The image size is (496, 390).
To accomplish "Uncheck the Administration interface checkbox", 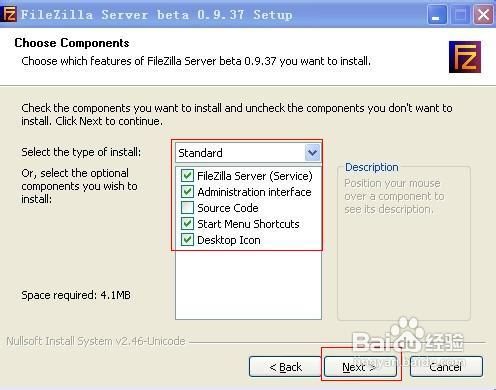I will (x=187, y=191).
